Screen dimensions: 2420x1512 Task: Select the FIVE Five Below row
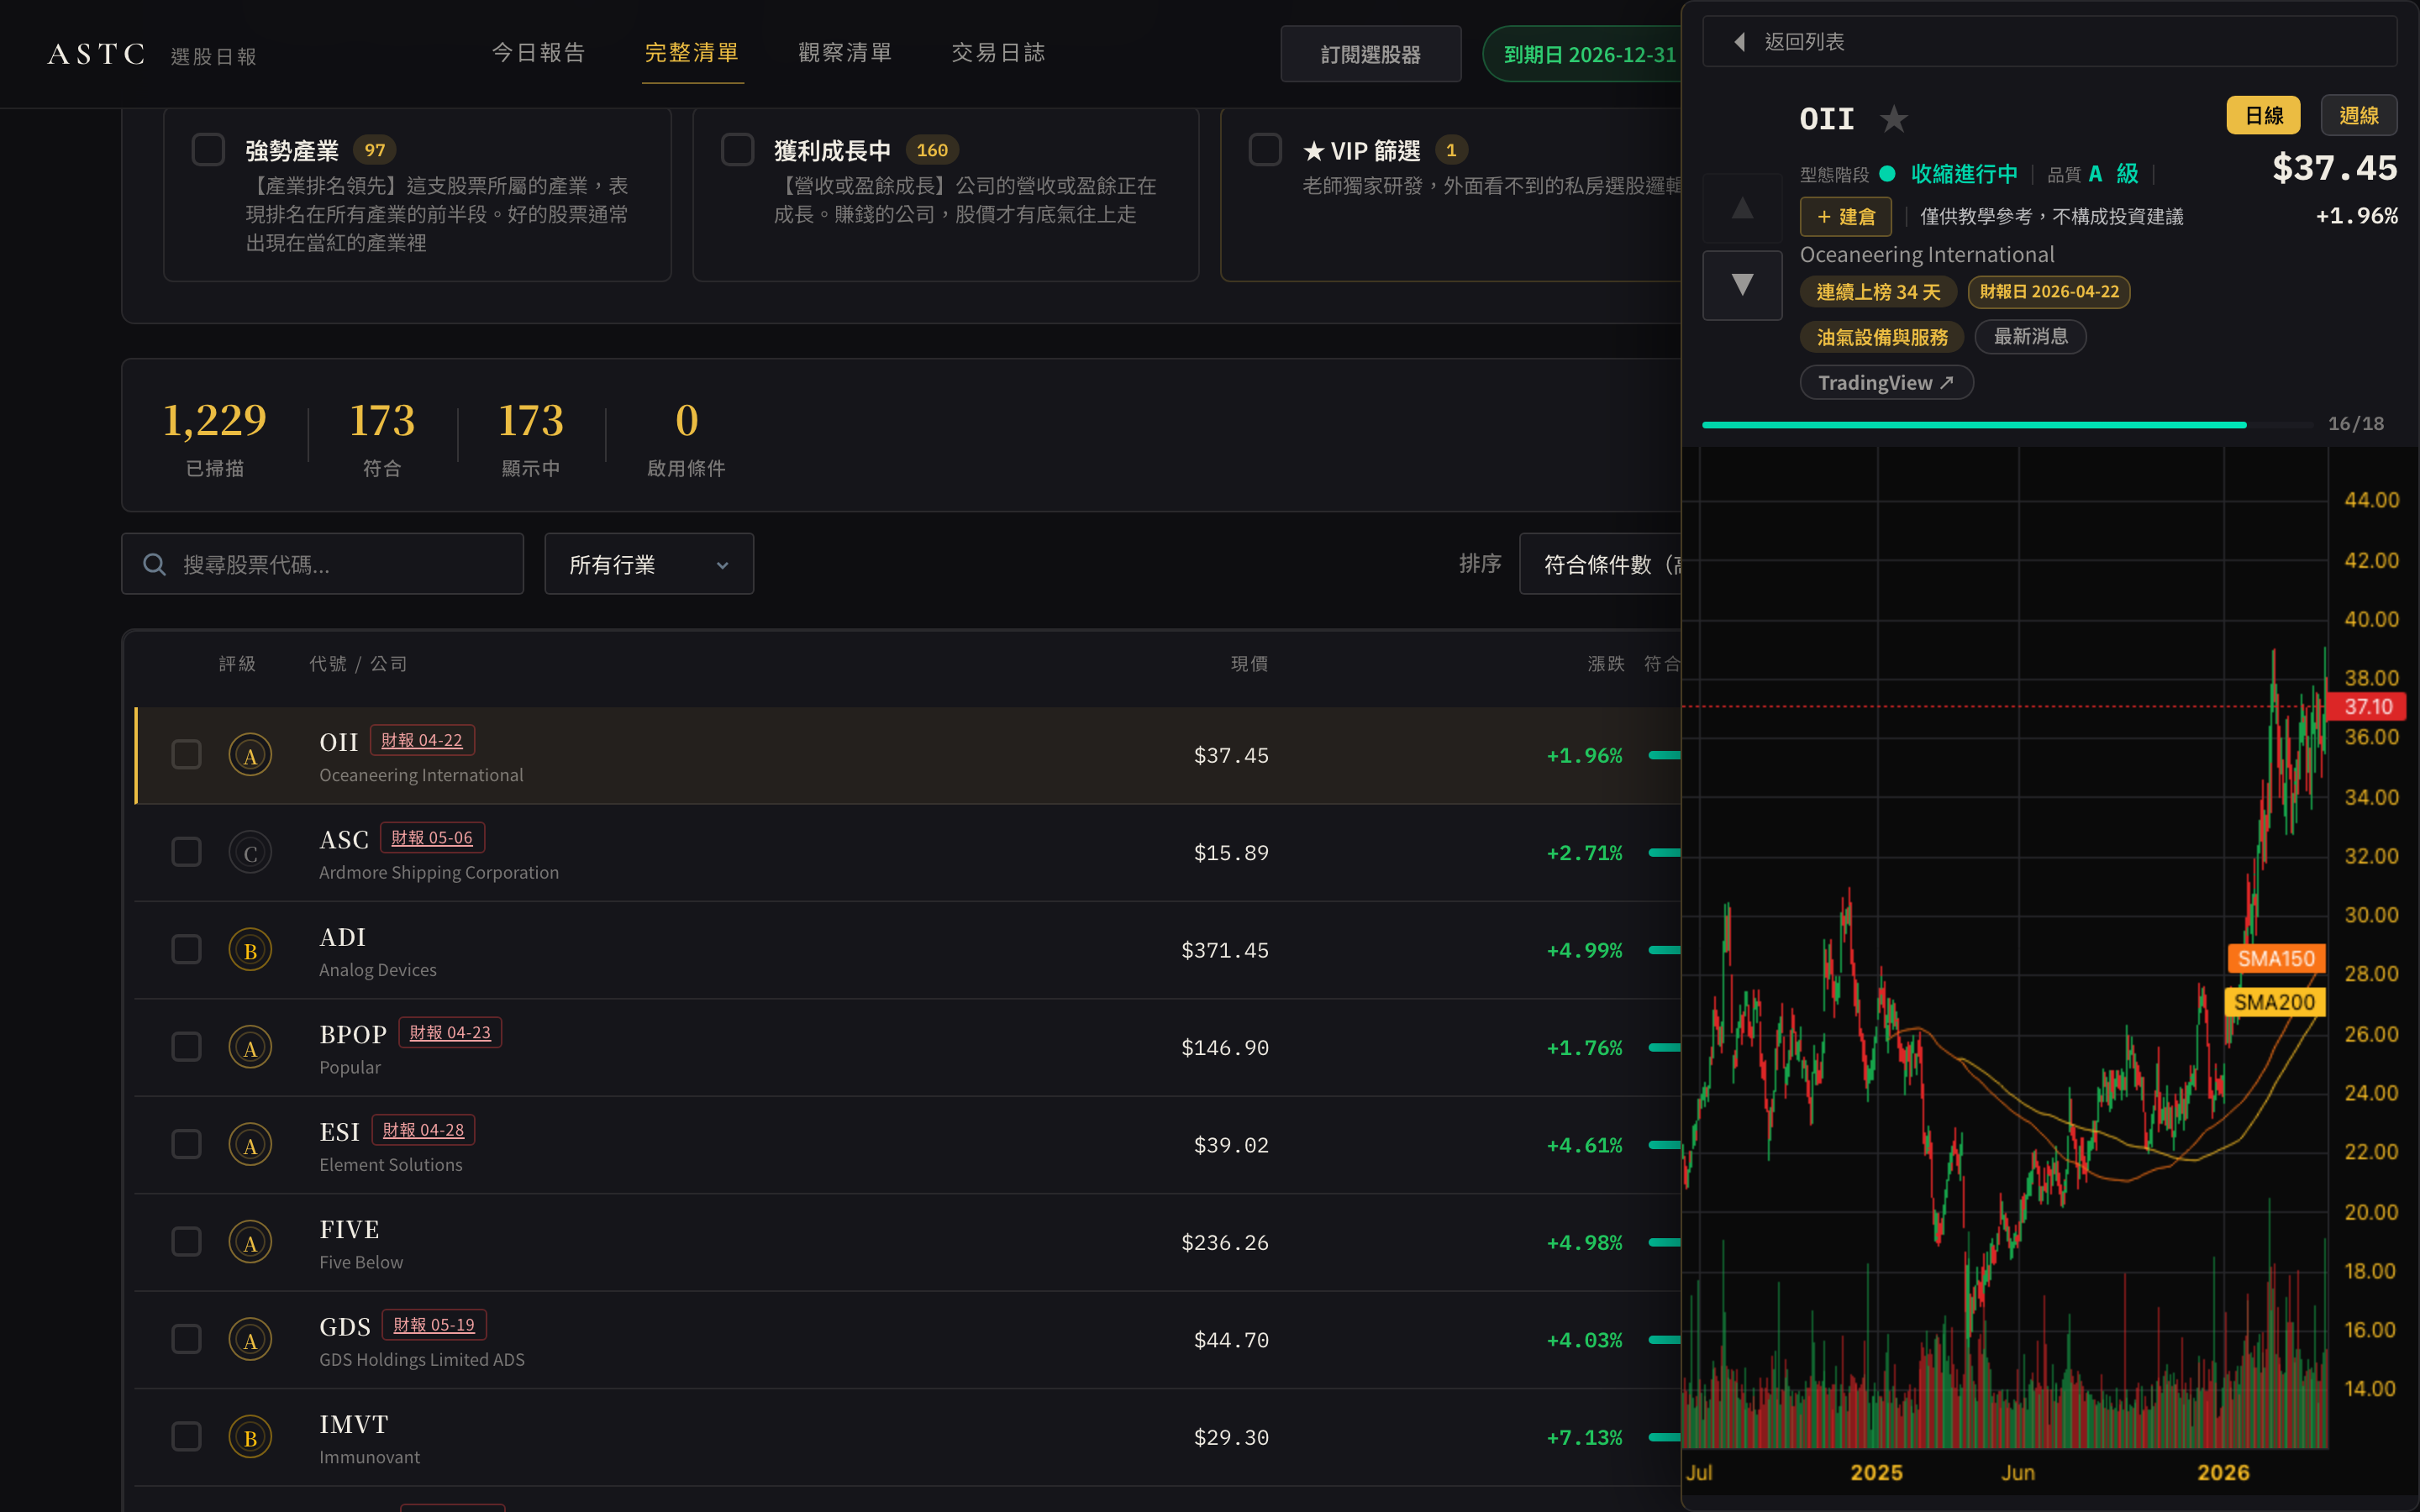tap(908, 1242)
